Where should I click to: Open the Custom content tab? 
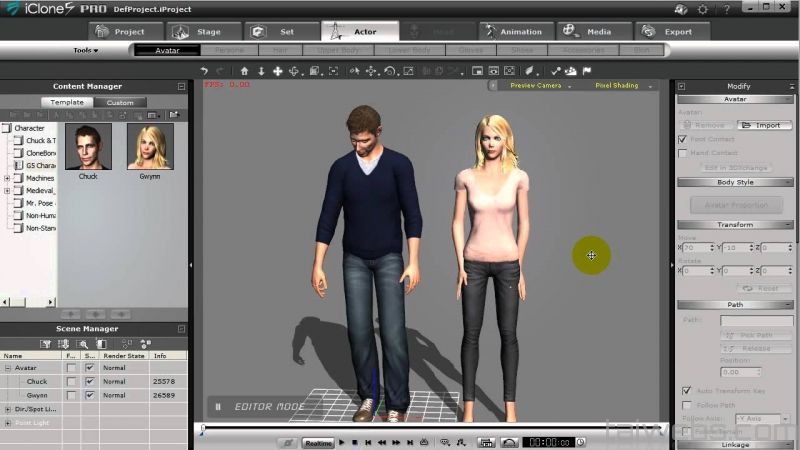click(x=120, y=102)
